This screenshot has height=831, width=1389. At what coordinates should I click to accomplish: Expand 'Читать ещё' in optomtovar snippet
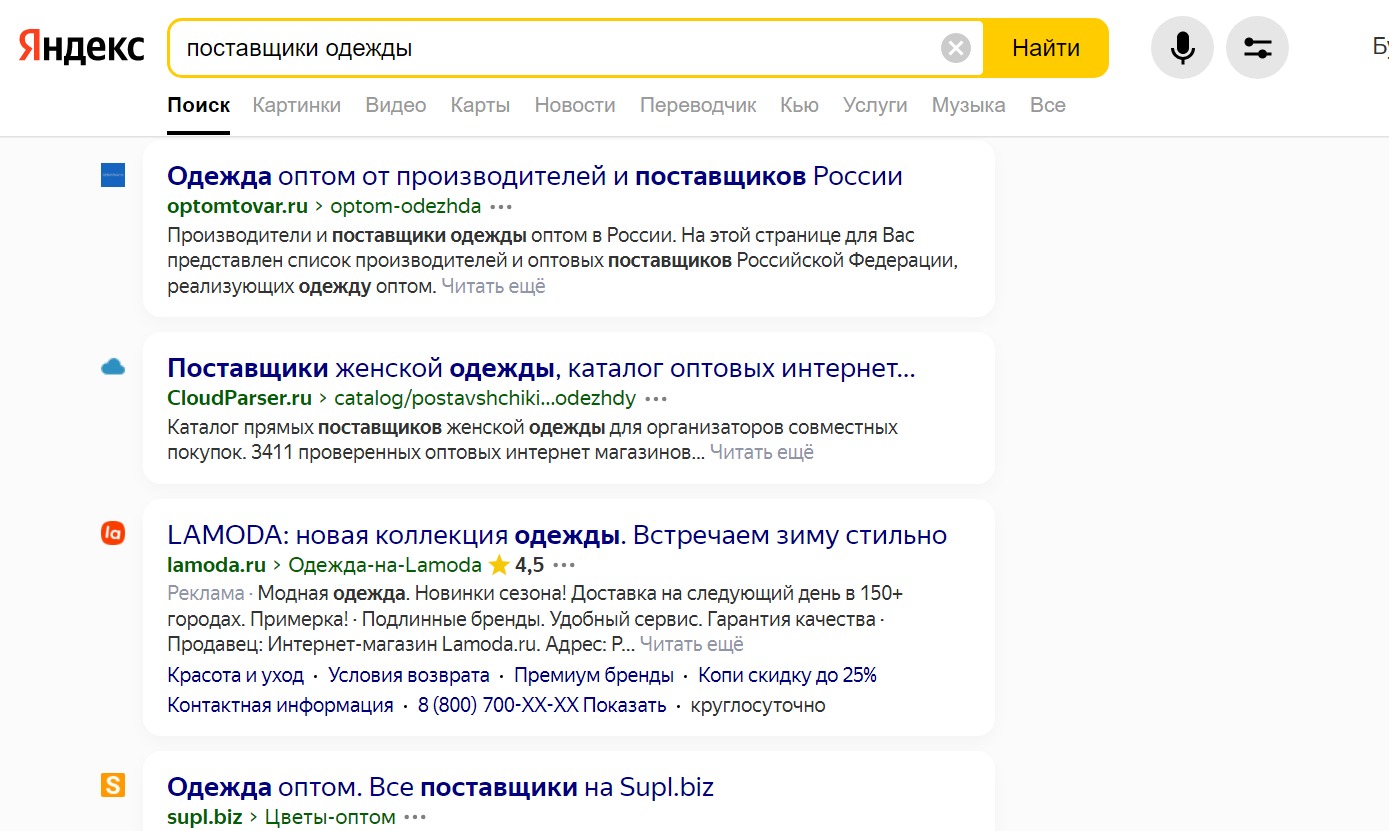(x=493, y=286)
